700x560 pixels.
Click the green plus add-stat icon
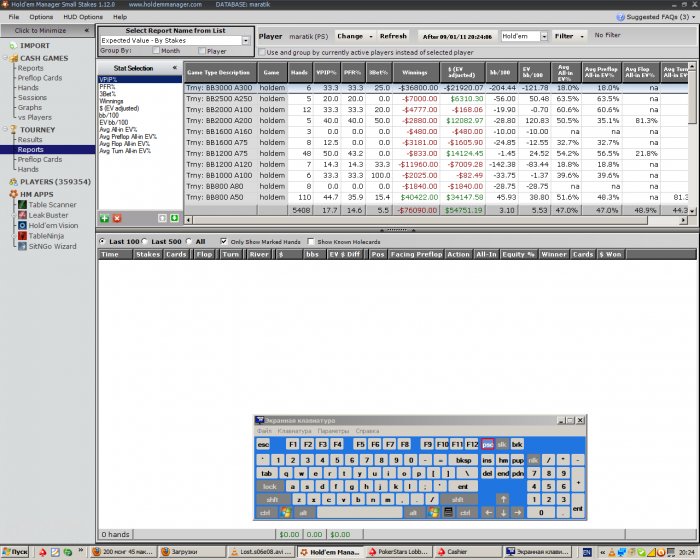pyautogui.click(x=104, y=218)
